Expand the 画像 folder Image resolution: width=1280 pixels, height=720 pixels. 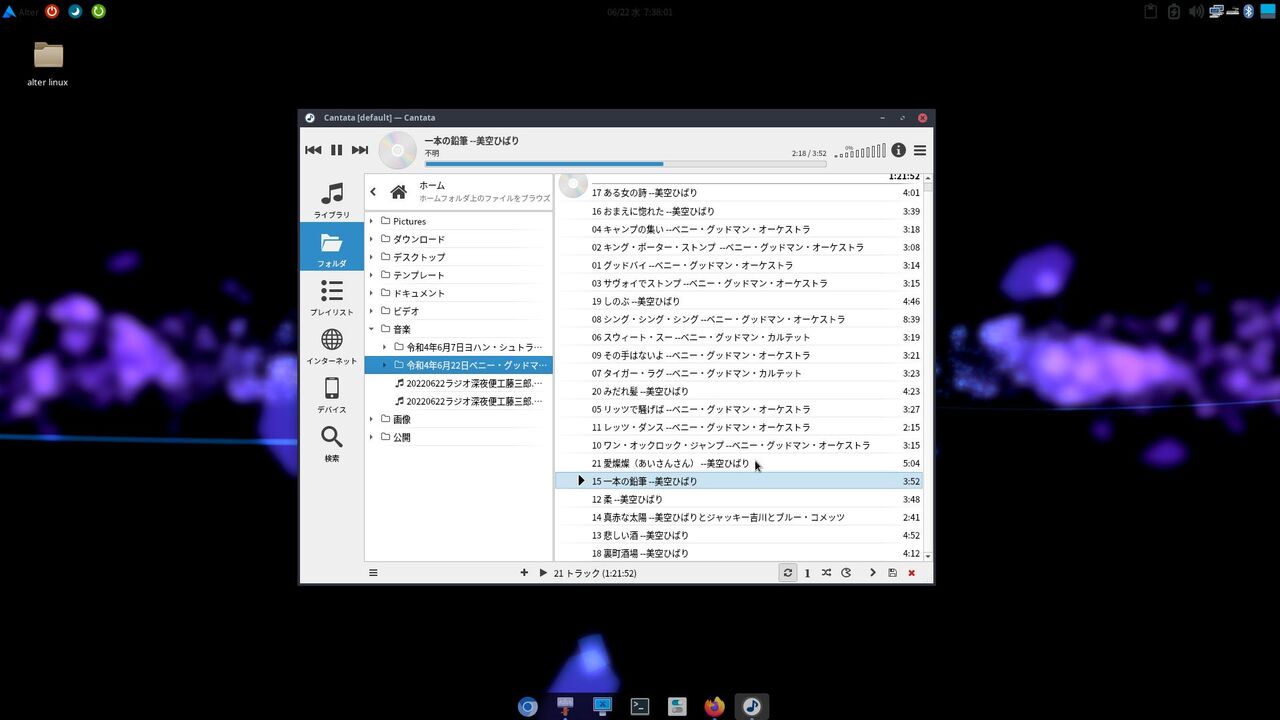point(371,419)
